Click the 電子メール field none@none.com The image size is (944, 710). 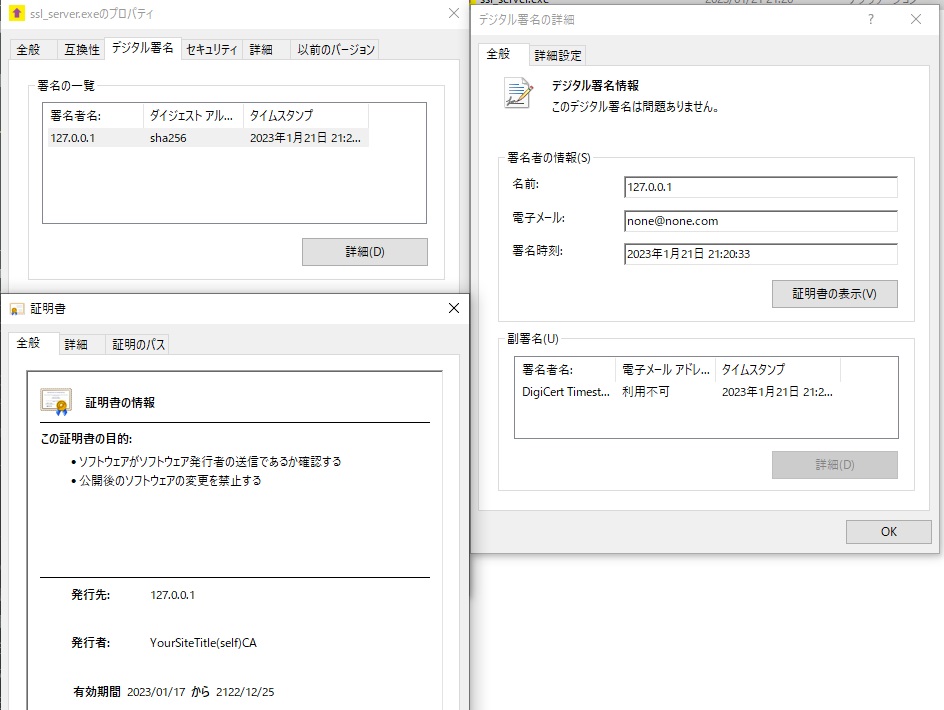761,221
